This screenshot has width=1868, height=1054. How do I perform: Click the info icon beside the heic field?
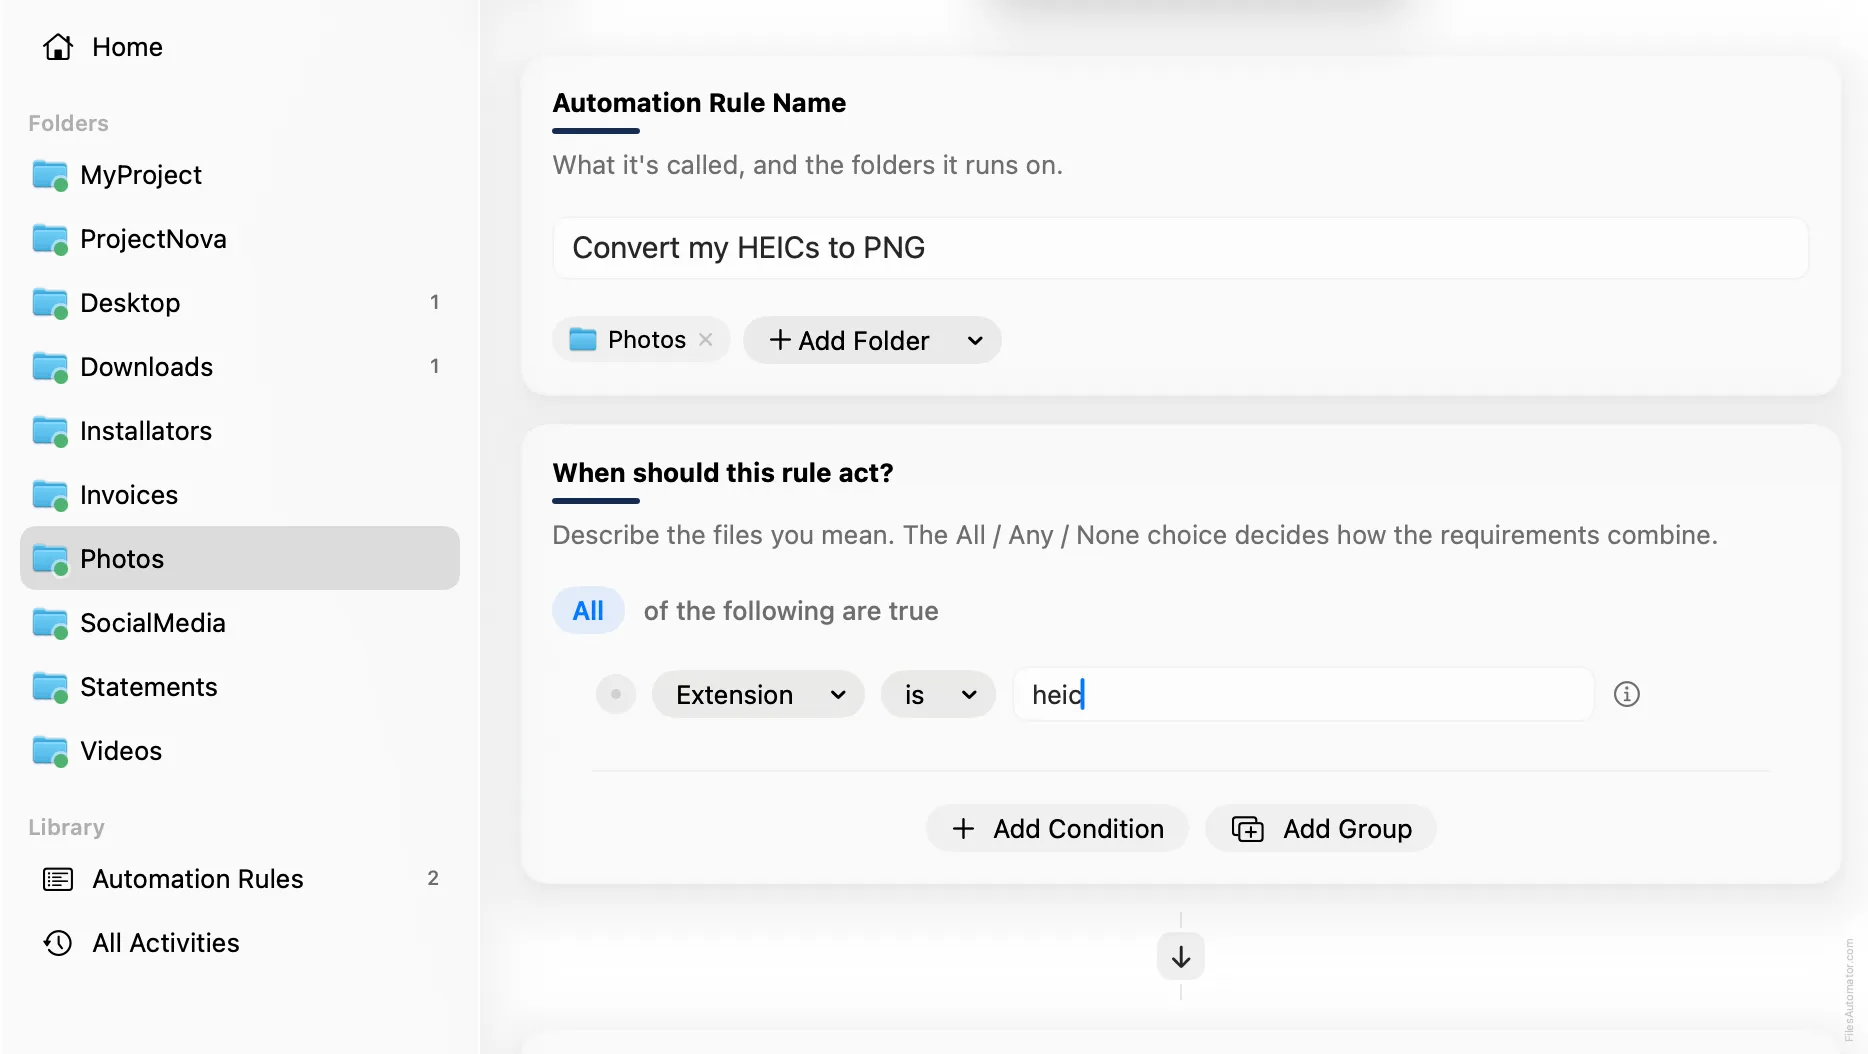point(1627,694)
